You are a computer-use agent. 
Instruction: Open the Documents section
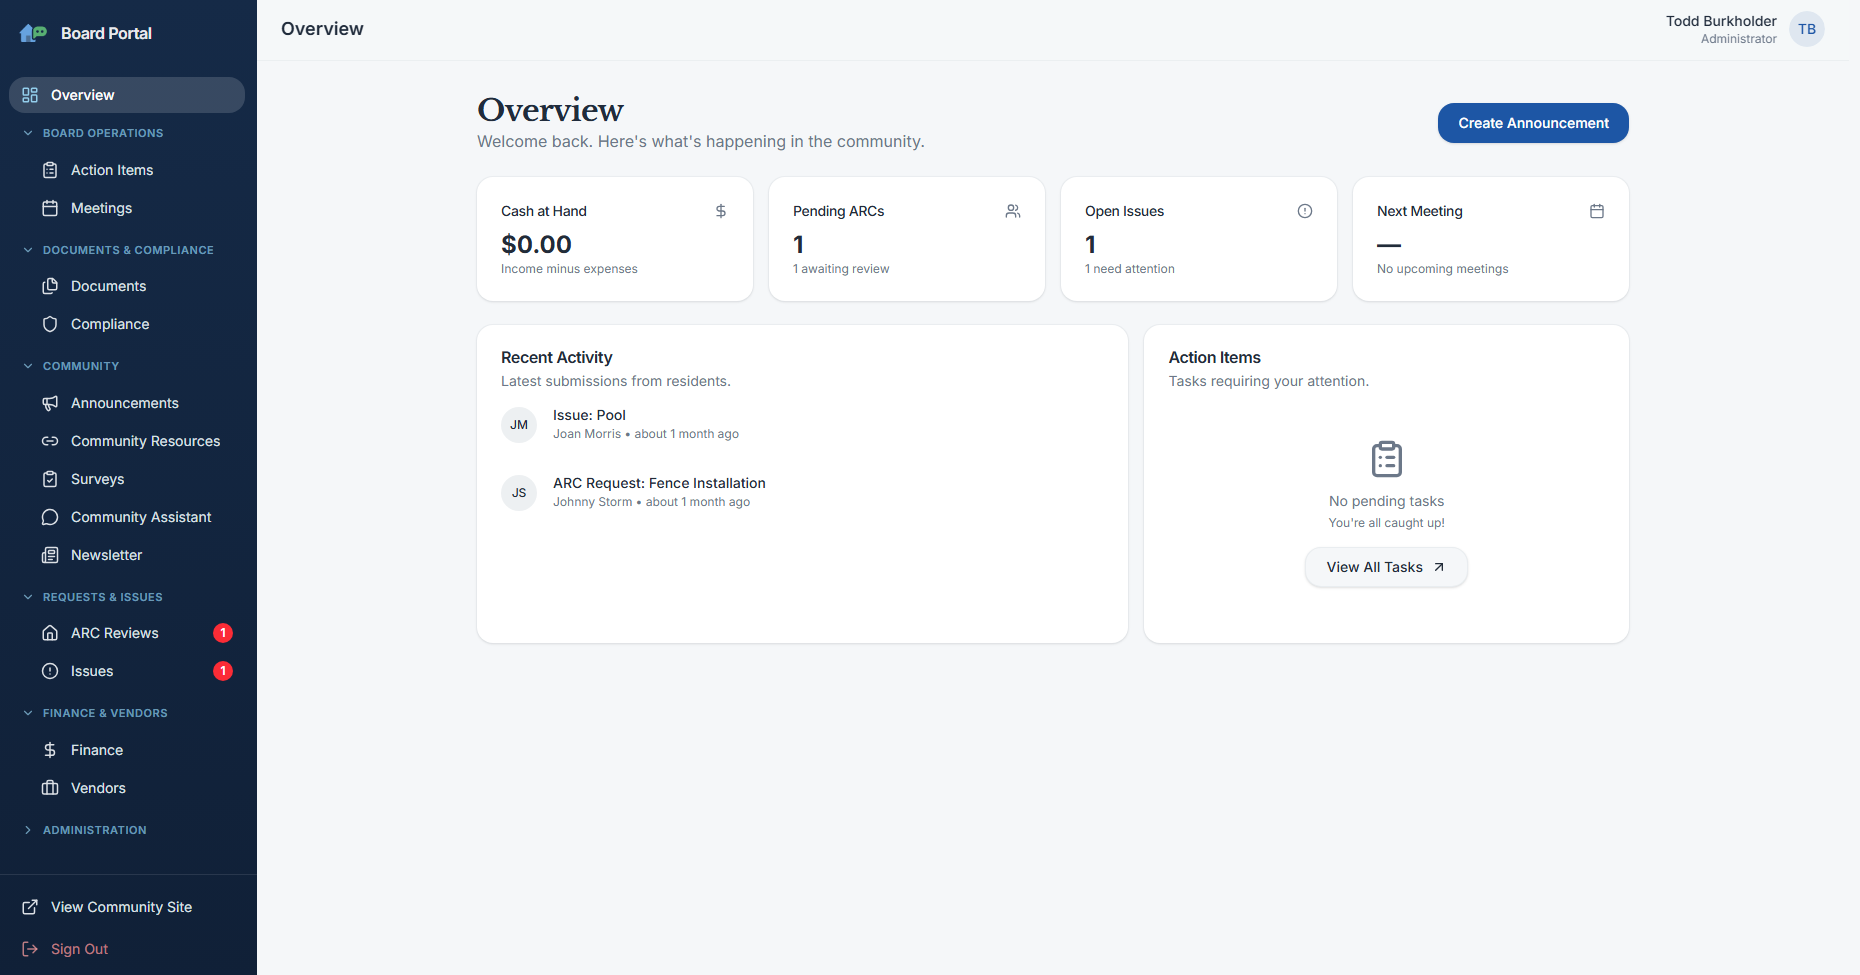pos(106,286)
